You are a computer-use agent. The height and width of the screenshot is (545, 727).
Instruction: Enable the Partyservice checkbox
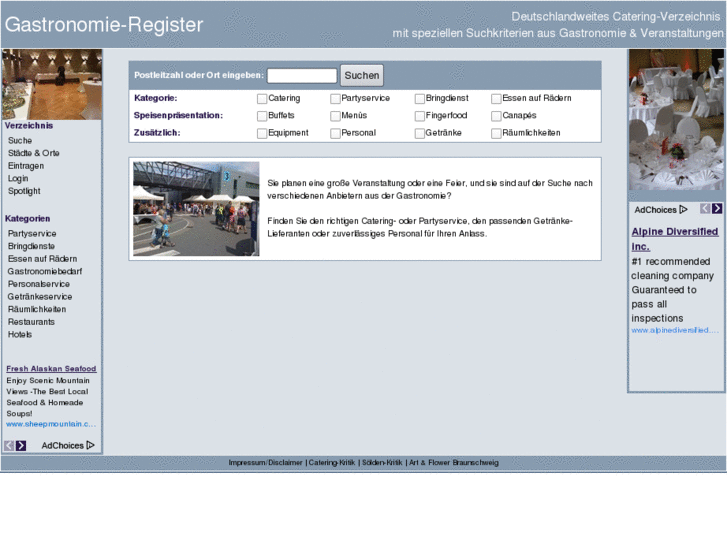pos(335,98)
